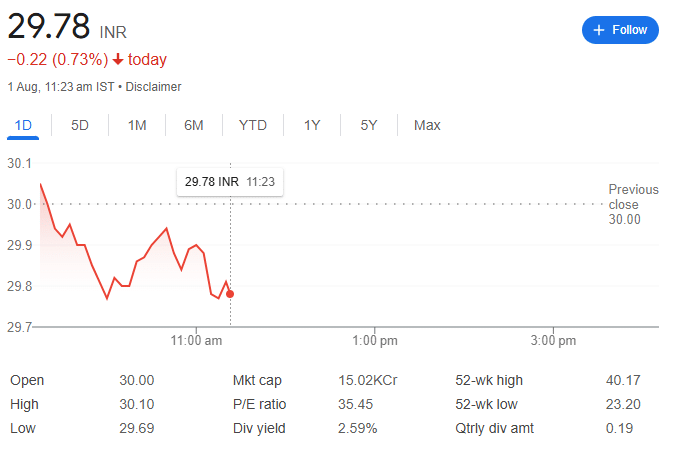The image size is (676, 456).
Task: Click the plus icon on Follow button
Action: (x=598, y=30)
